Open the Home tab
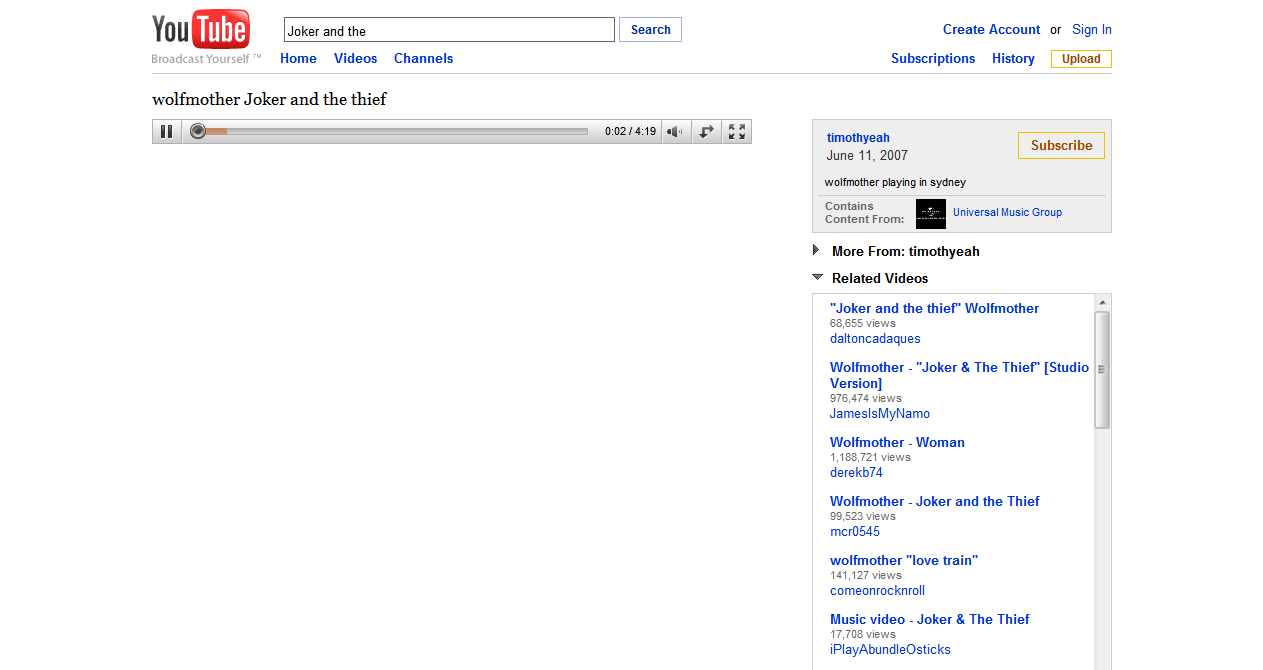The height and width of the screenshot is (670, 1263). 298,59
